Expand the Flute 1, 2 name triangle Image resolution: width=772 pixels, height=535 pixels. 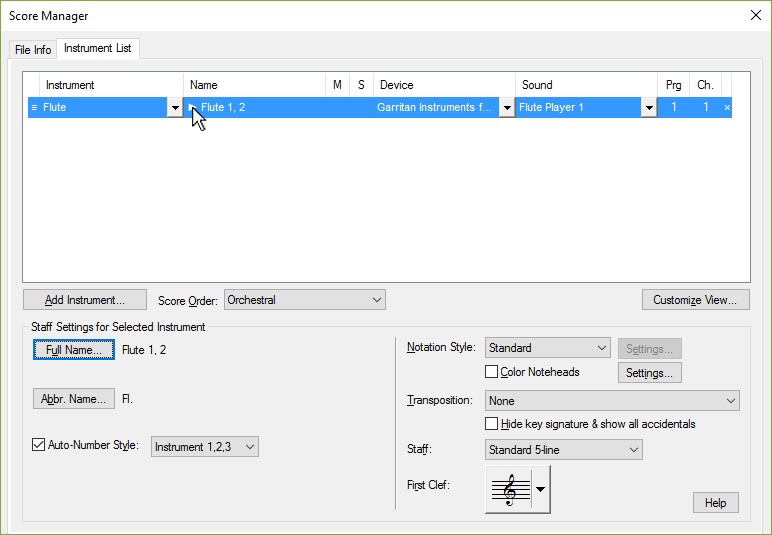coord(193,107)
